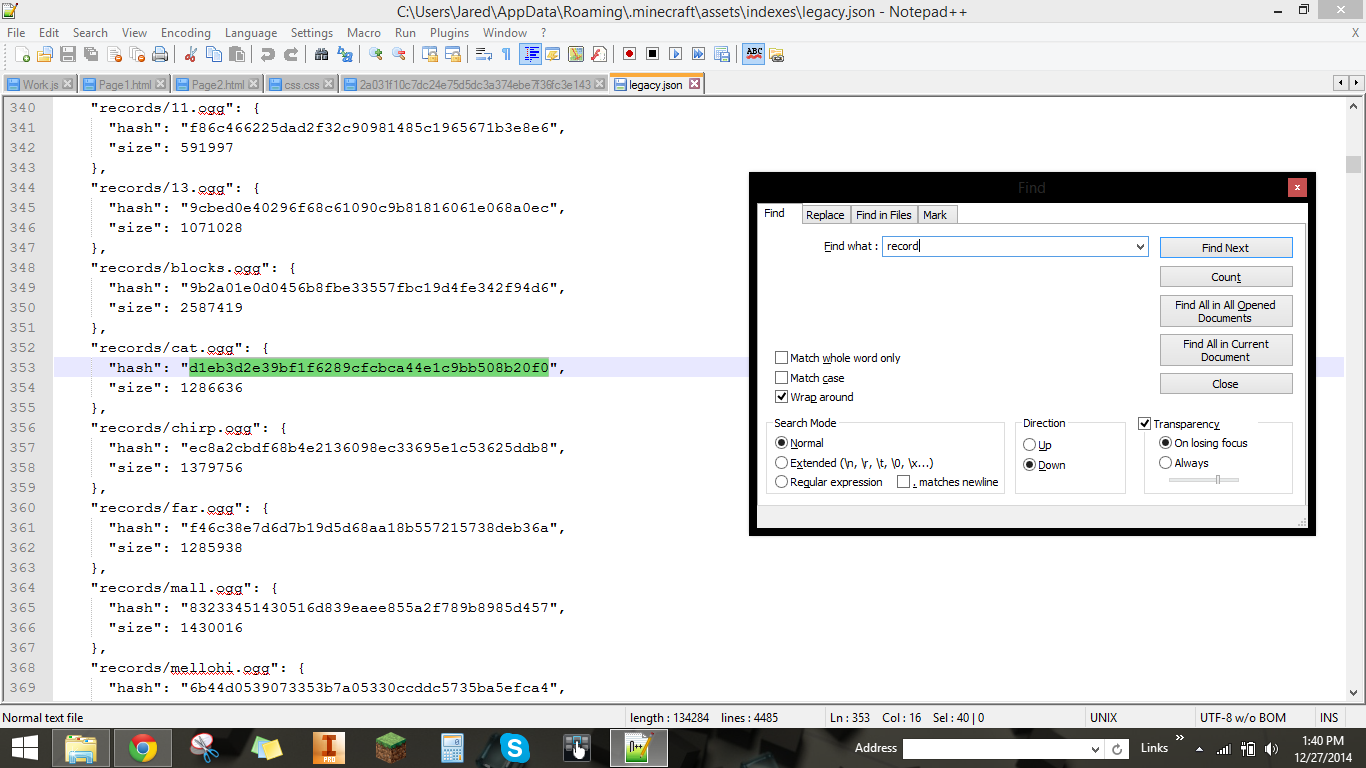The image size is (1366, 768).
Task: Select Regular expression search mode
Action: click(782, 482)
